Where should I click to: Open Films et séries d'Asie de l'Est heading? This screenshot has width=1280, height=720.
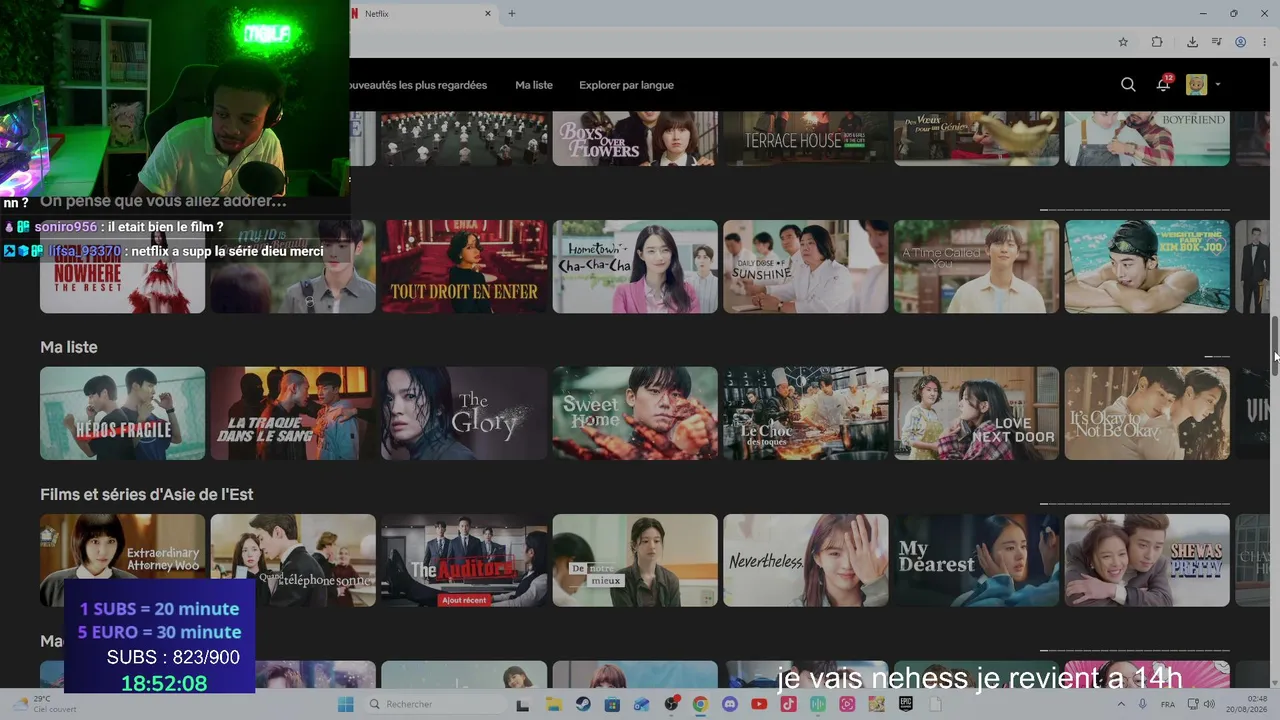(x=146, y=494)
